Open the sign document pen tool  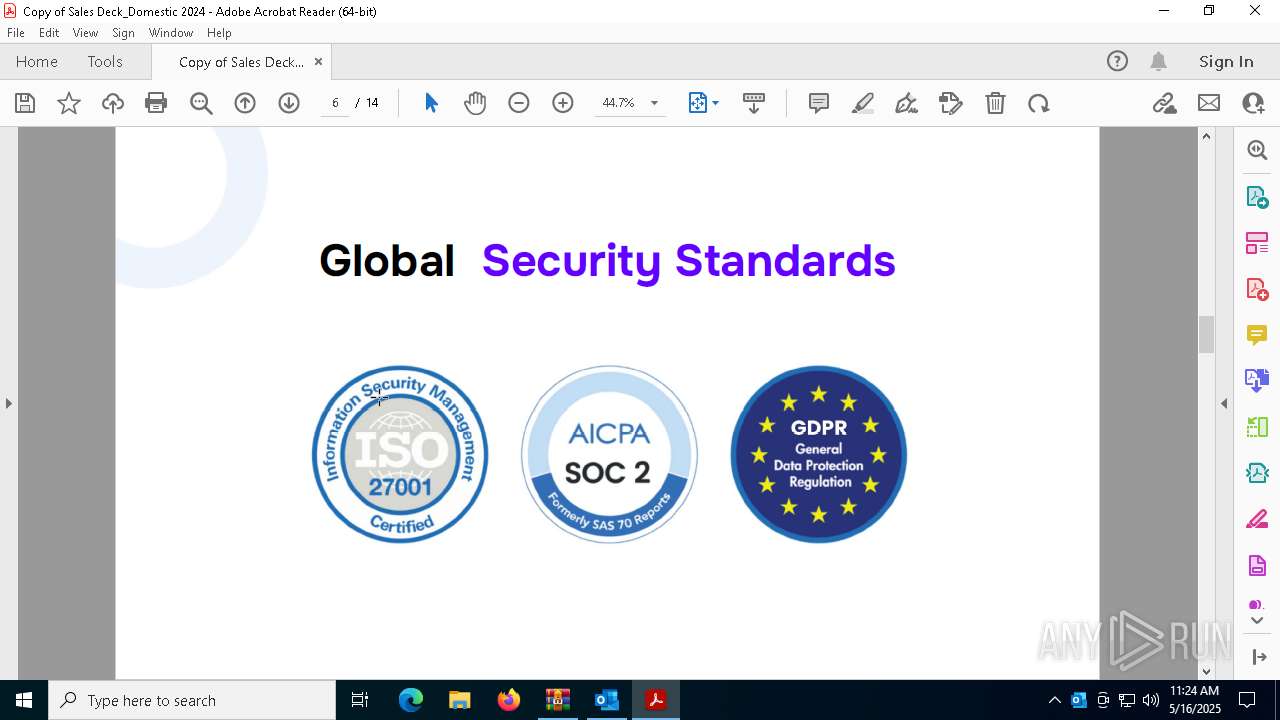point(907,103)
